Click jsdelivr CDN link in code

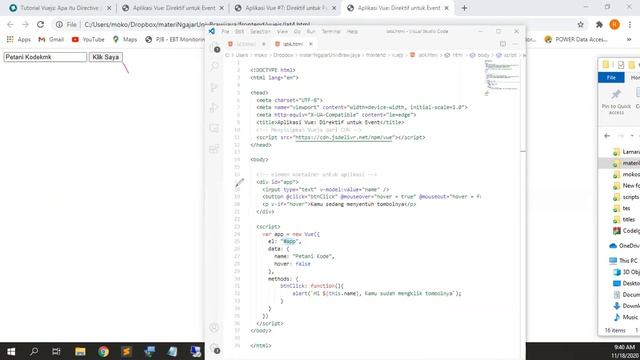(x=343, y=138)
